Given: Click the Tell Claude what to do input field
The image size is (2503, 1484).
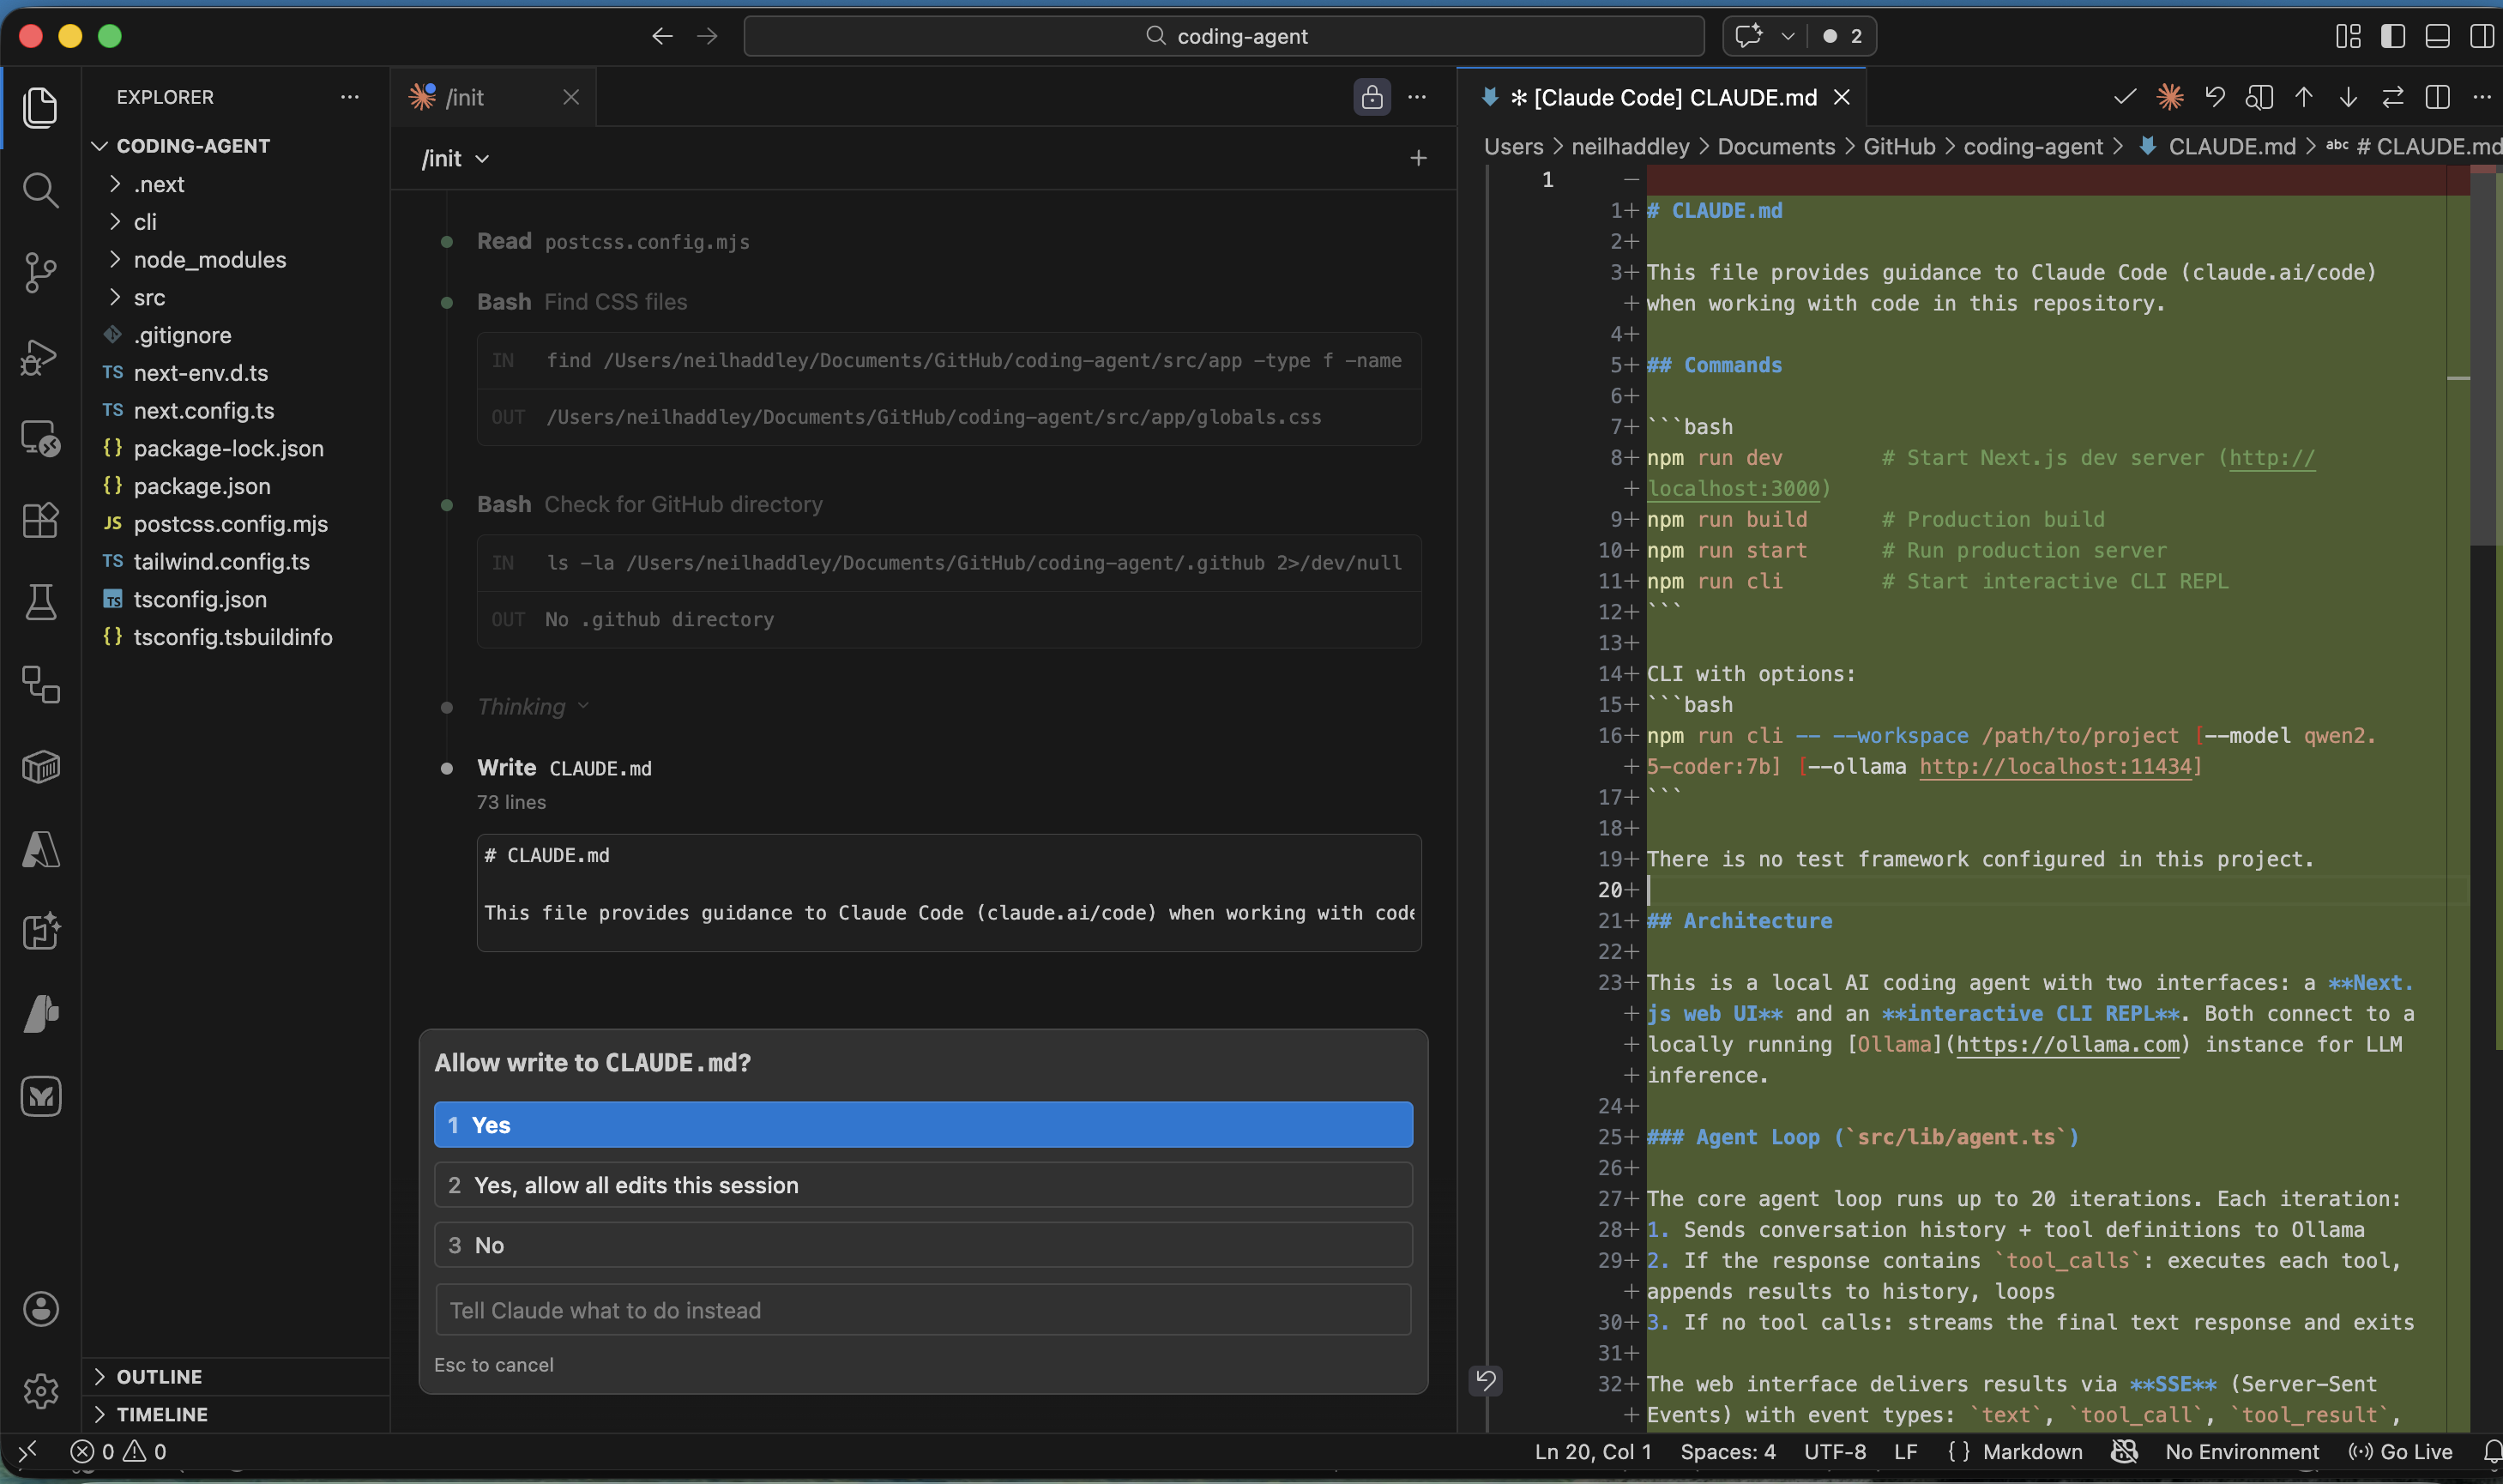Looking at the screenshot, I should 922,1309.
